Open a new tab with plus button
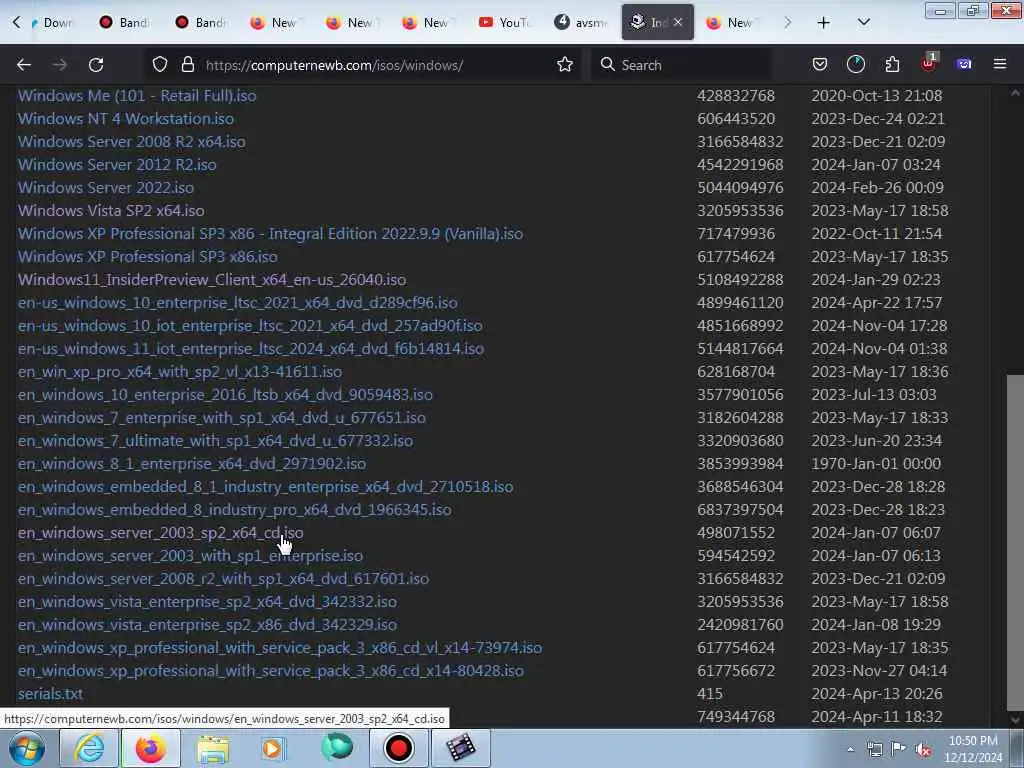Screen dimensions: 1024x768 [x=824, y=23]
